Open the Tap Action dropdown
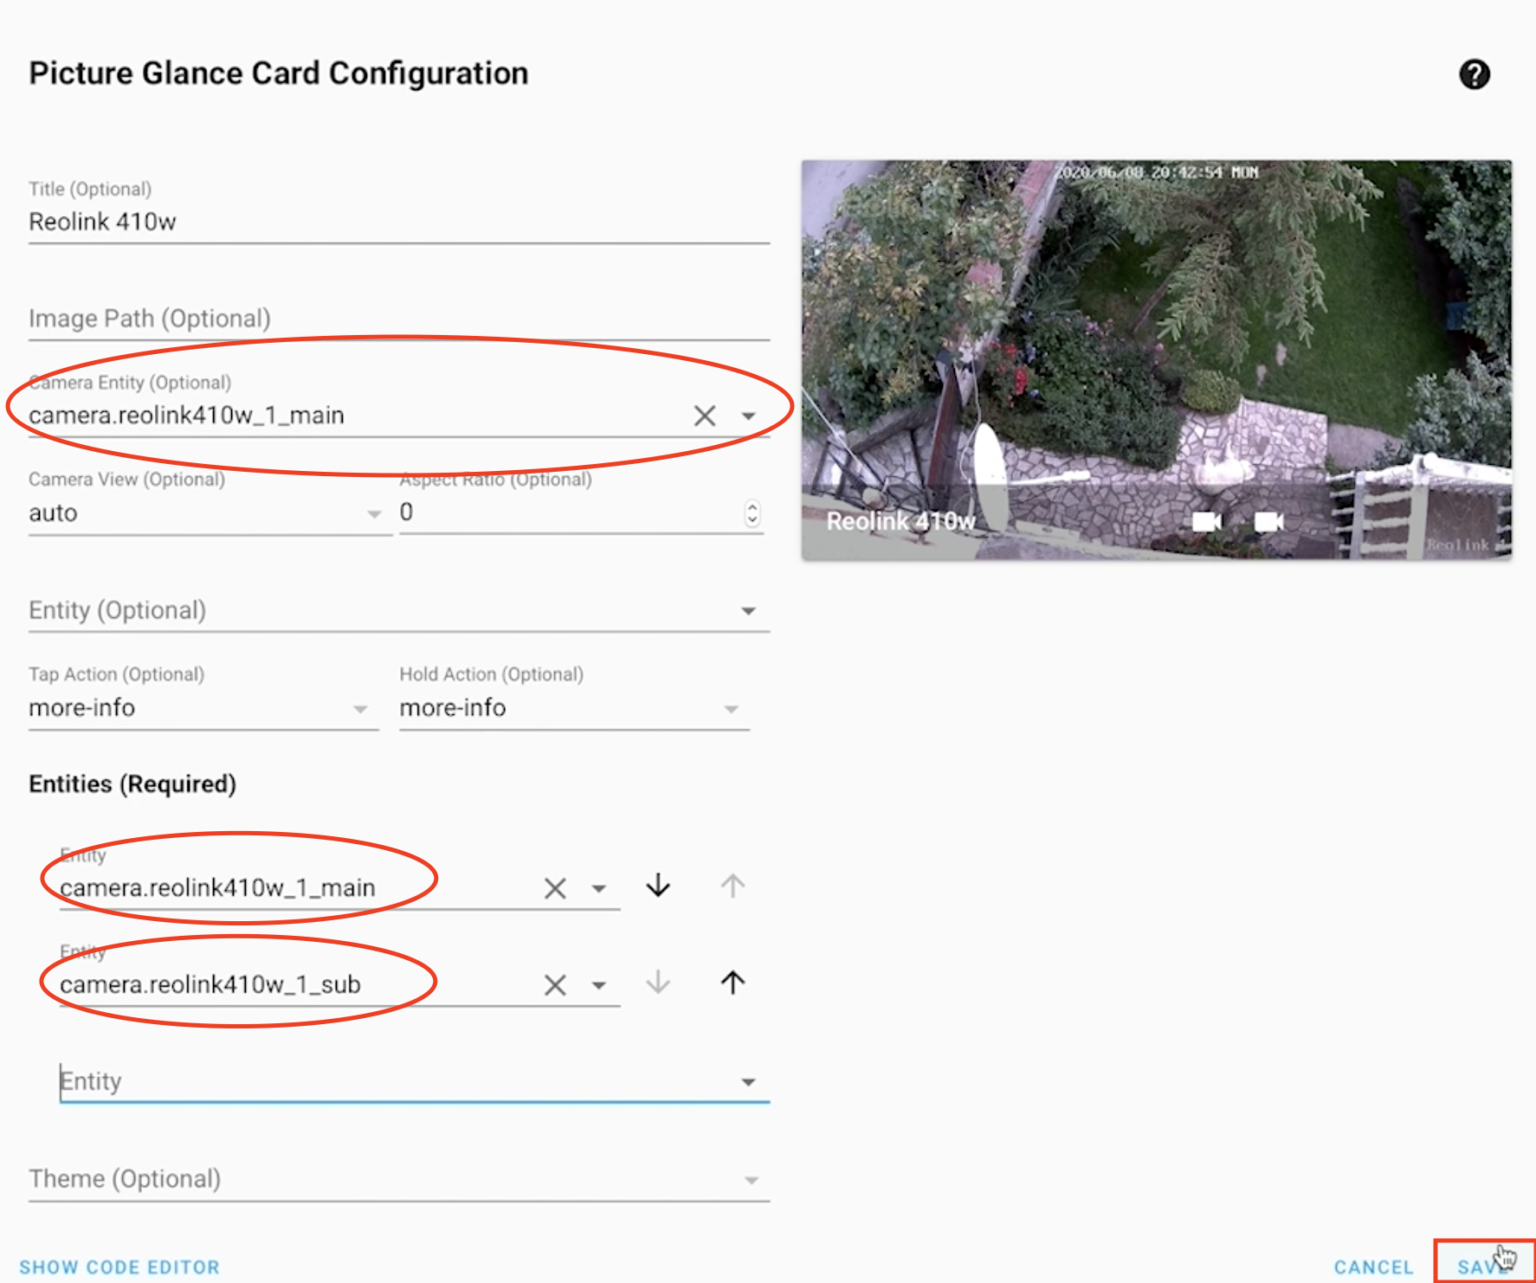The height and width of the screenshot is (1283, 1536). coord(361,709)
